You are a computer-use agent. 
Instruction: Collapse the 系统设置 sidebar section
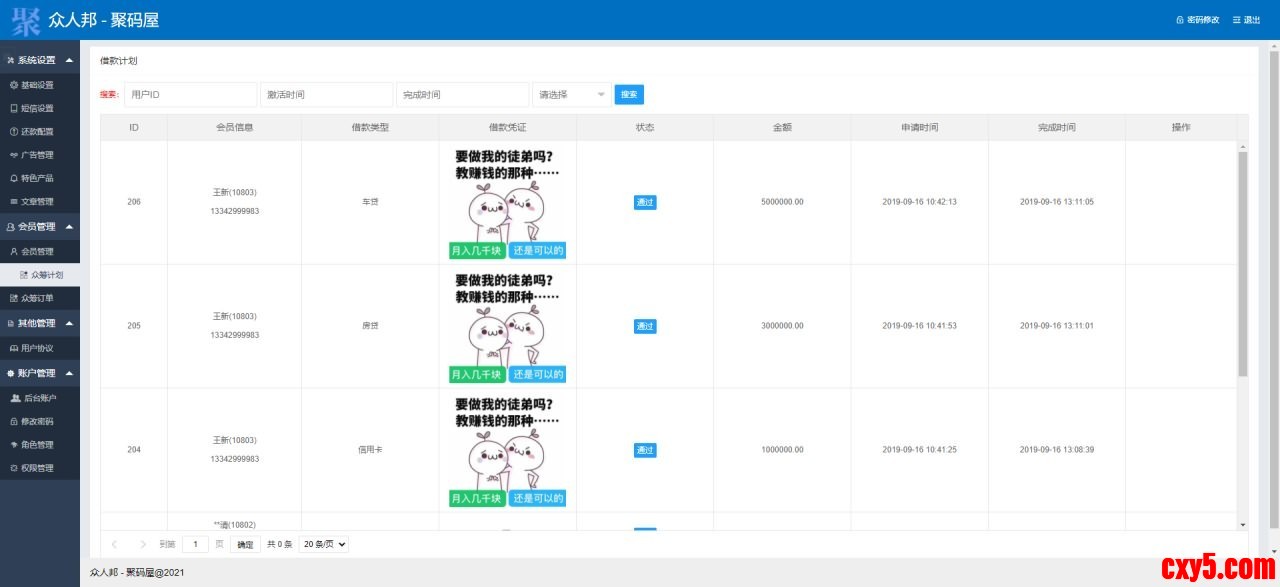pyautogui.click(x=69, y=60)
